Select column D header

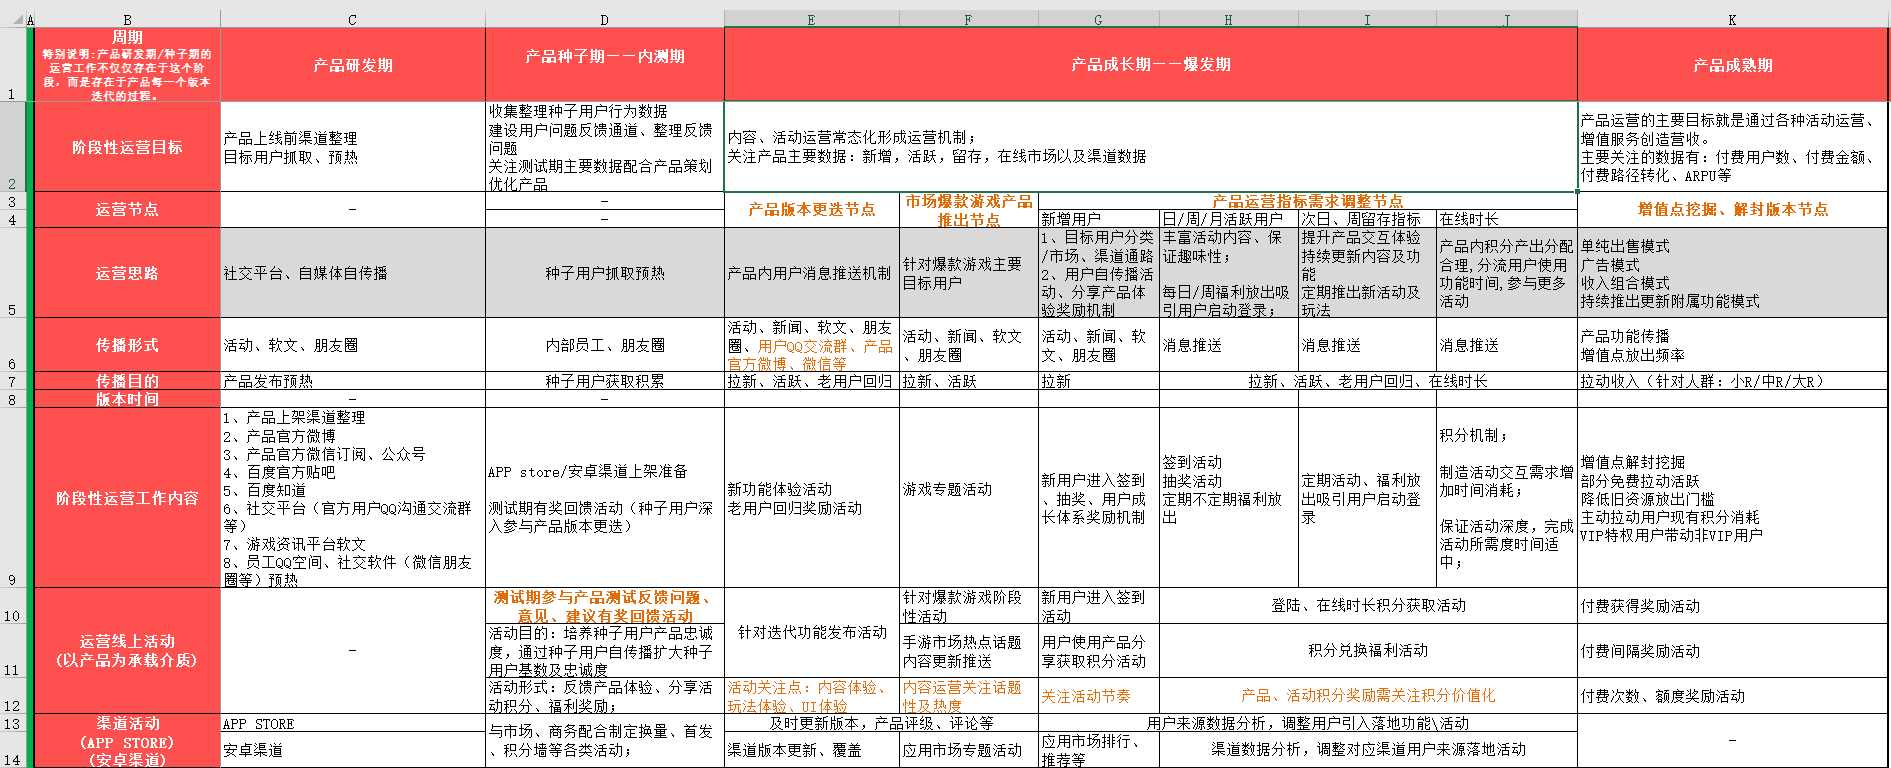tap(604, 19)
